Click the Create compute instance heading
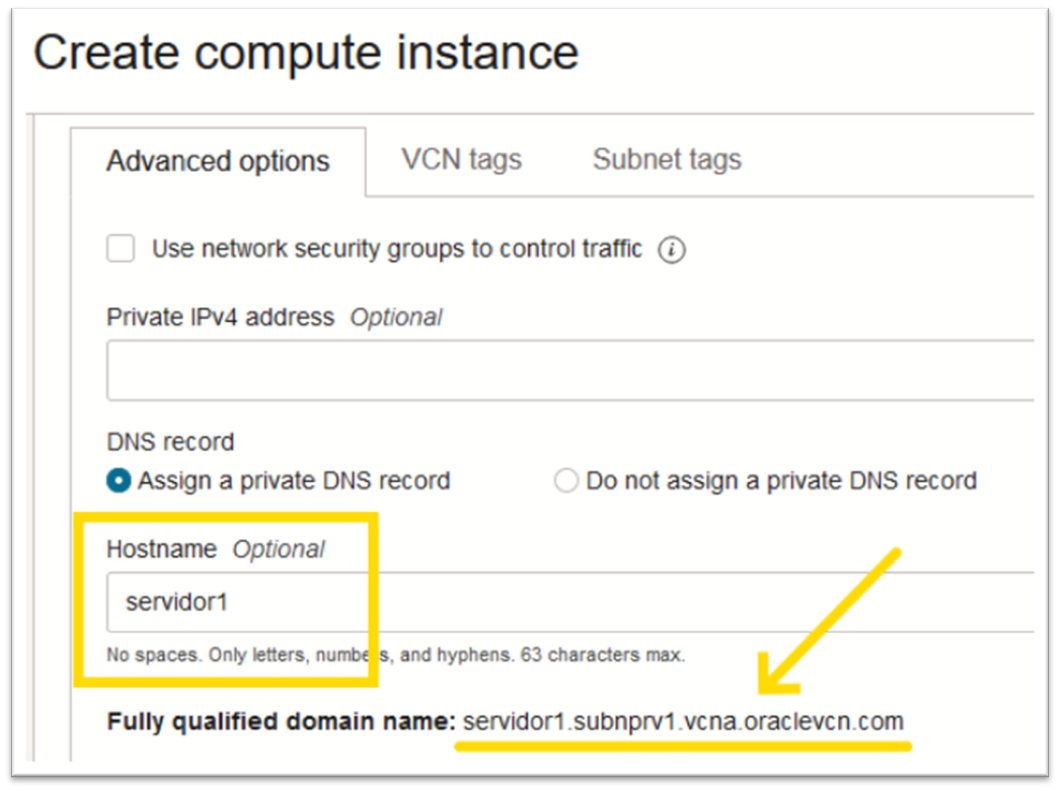This screenshot has height=791, width=1060. click(x=306, y=53)
